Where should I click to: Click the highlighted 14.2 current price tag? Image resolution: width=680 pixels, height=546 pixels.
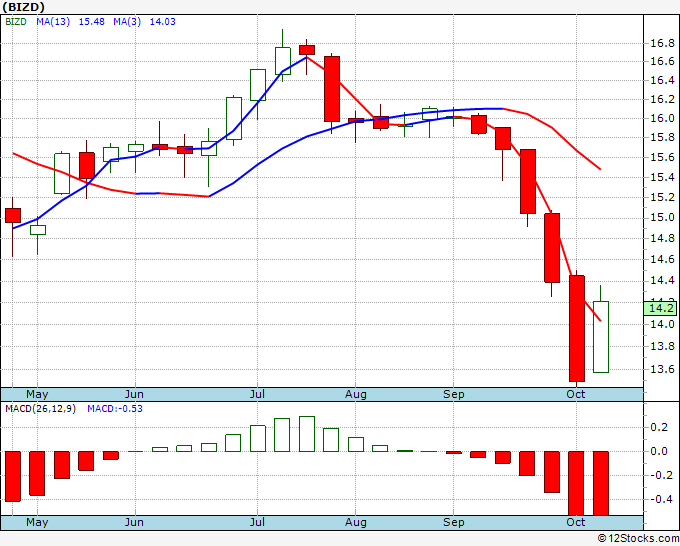click(x=660, y=308)
